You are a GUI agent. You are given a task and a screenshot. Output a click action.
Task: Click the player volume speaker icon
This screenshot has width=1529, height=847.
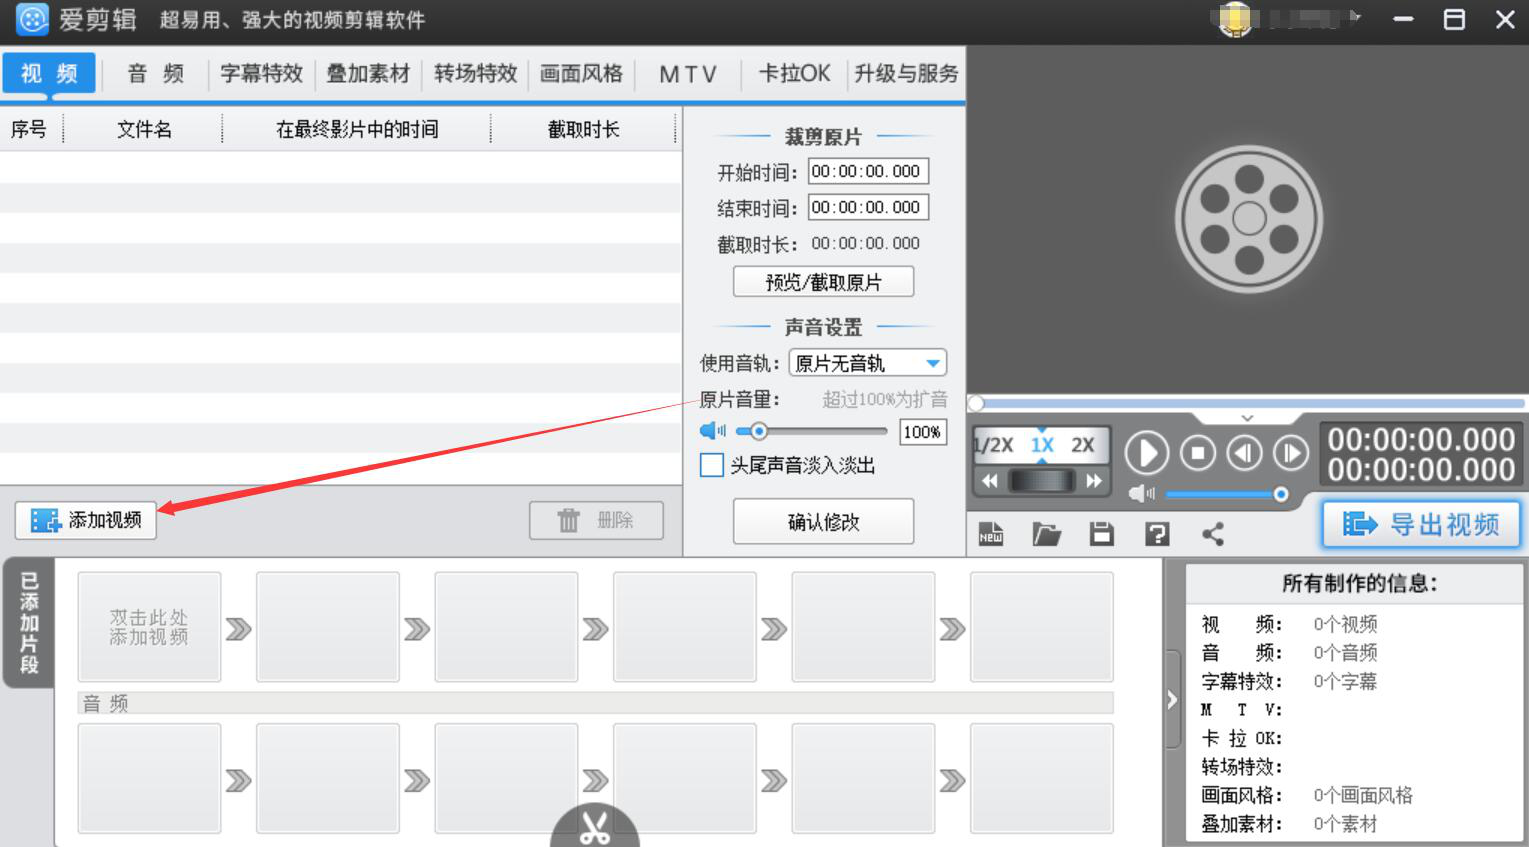[x=1141, y=494]
